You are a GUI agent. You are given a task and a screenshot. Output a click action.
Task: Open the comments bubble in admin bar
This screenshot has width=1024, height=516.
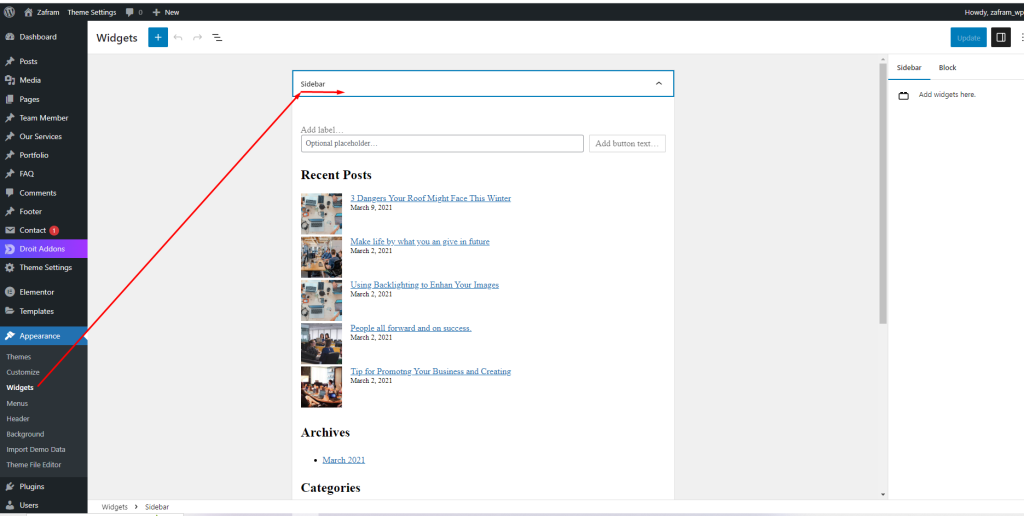pos(133,12)
